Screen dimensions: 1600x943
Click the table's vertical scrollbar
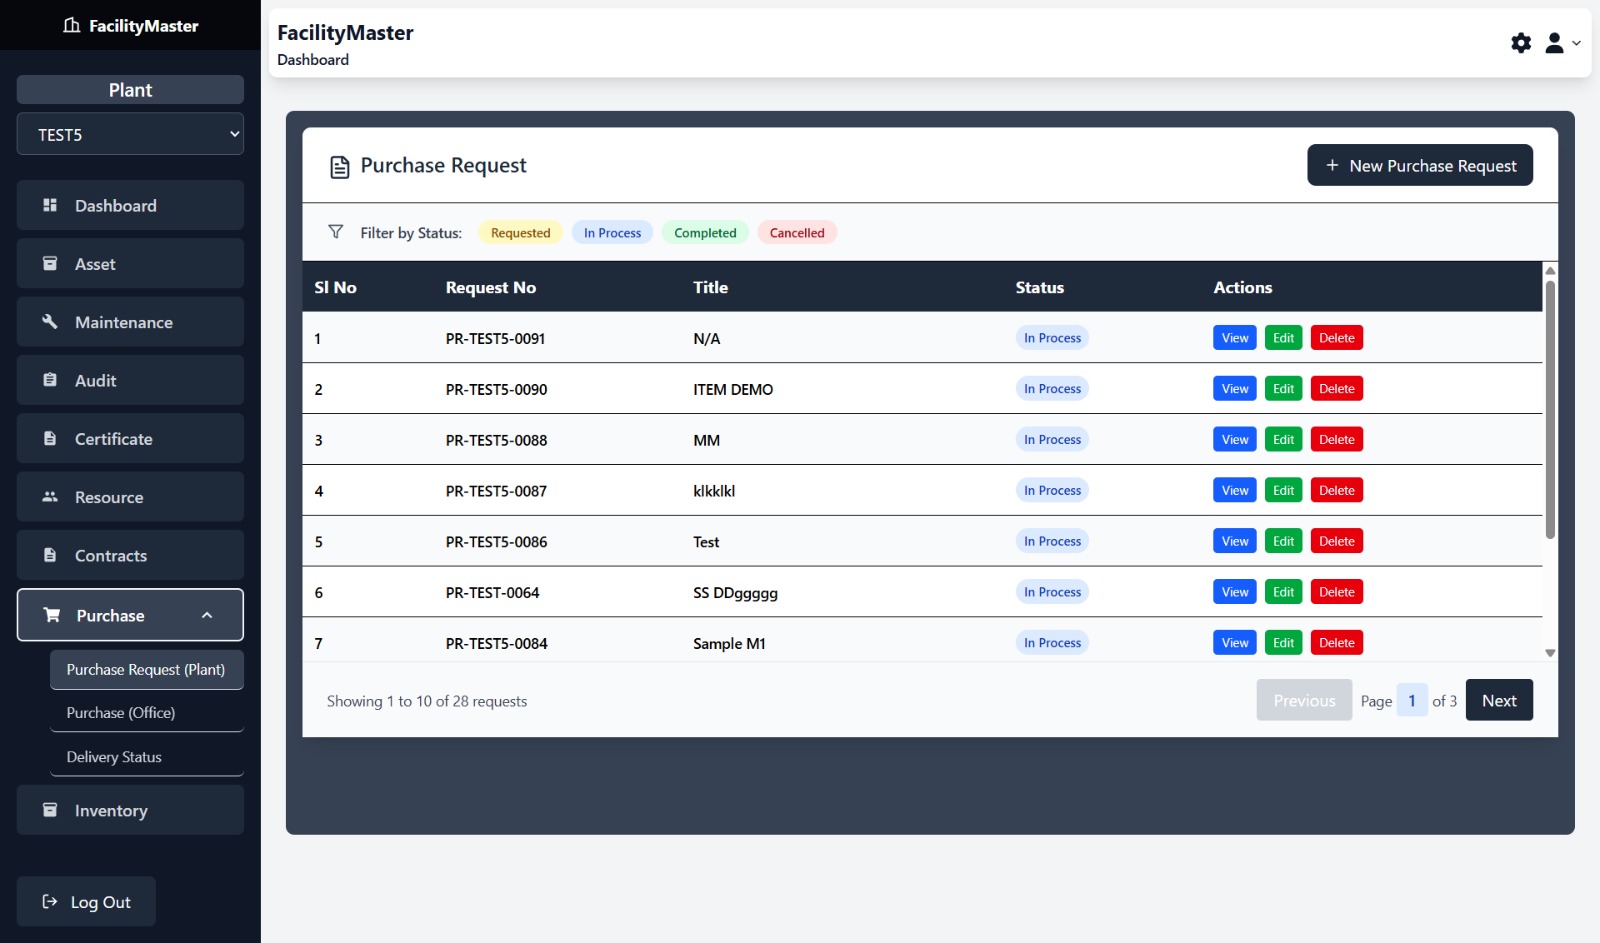[x=1550, y=410]
